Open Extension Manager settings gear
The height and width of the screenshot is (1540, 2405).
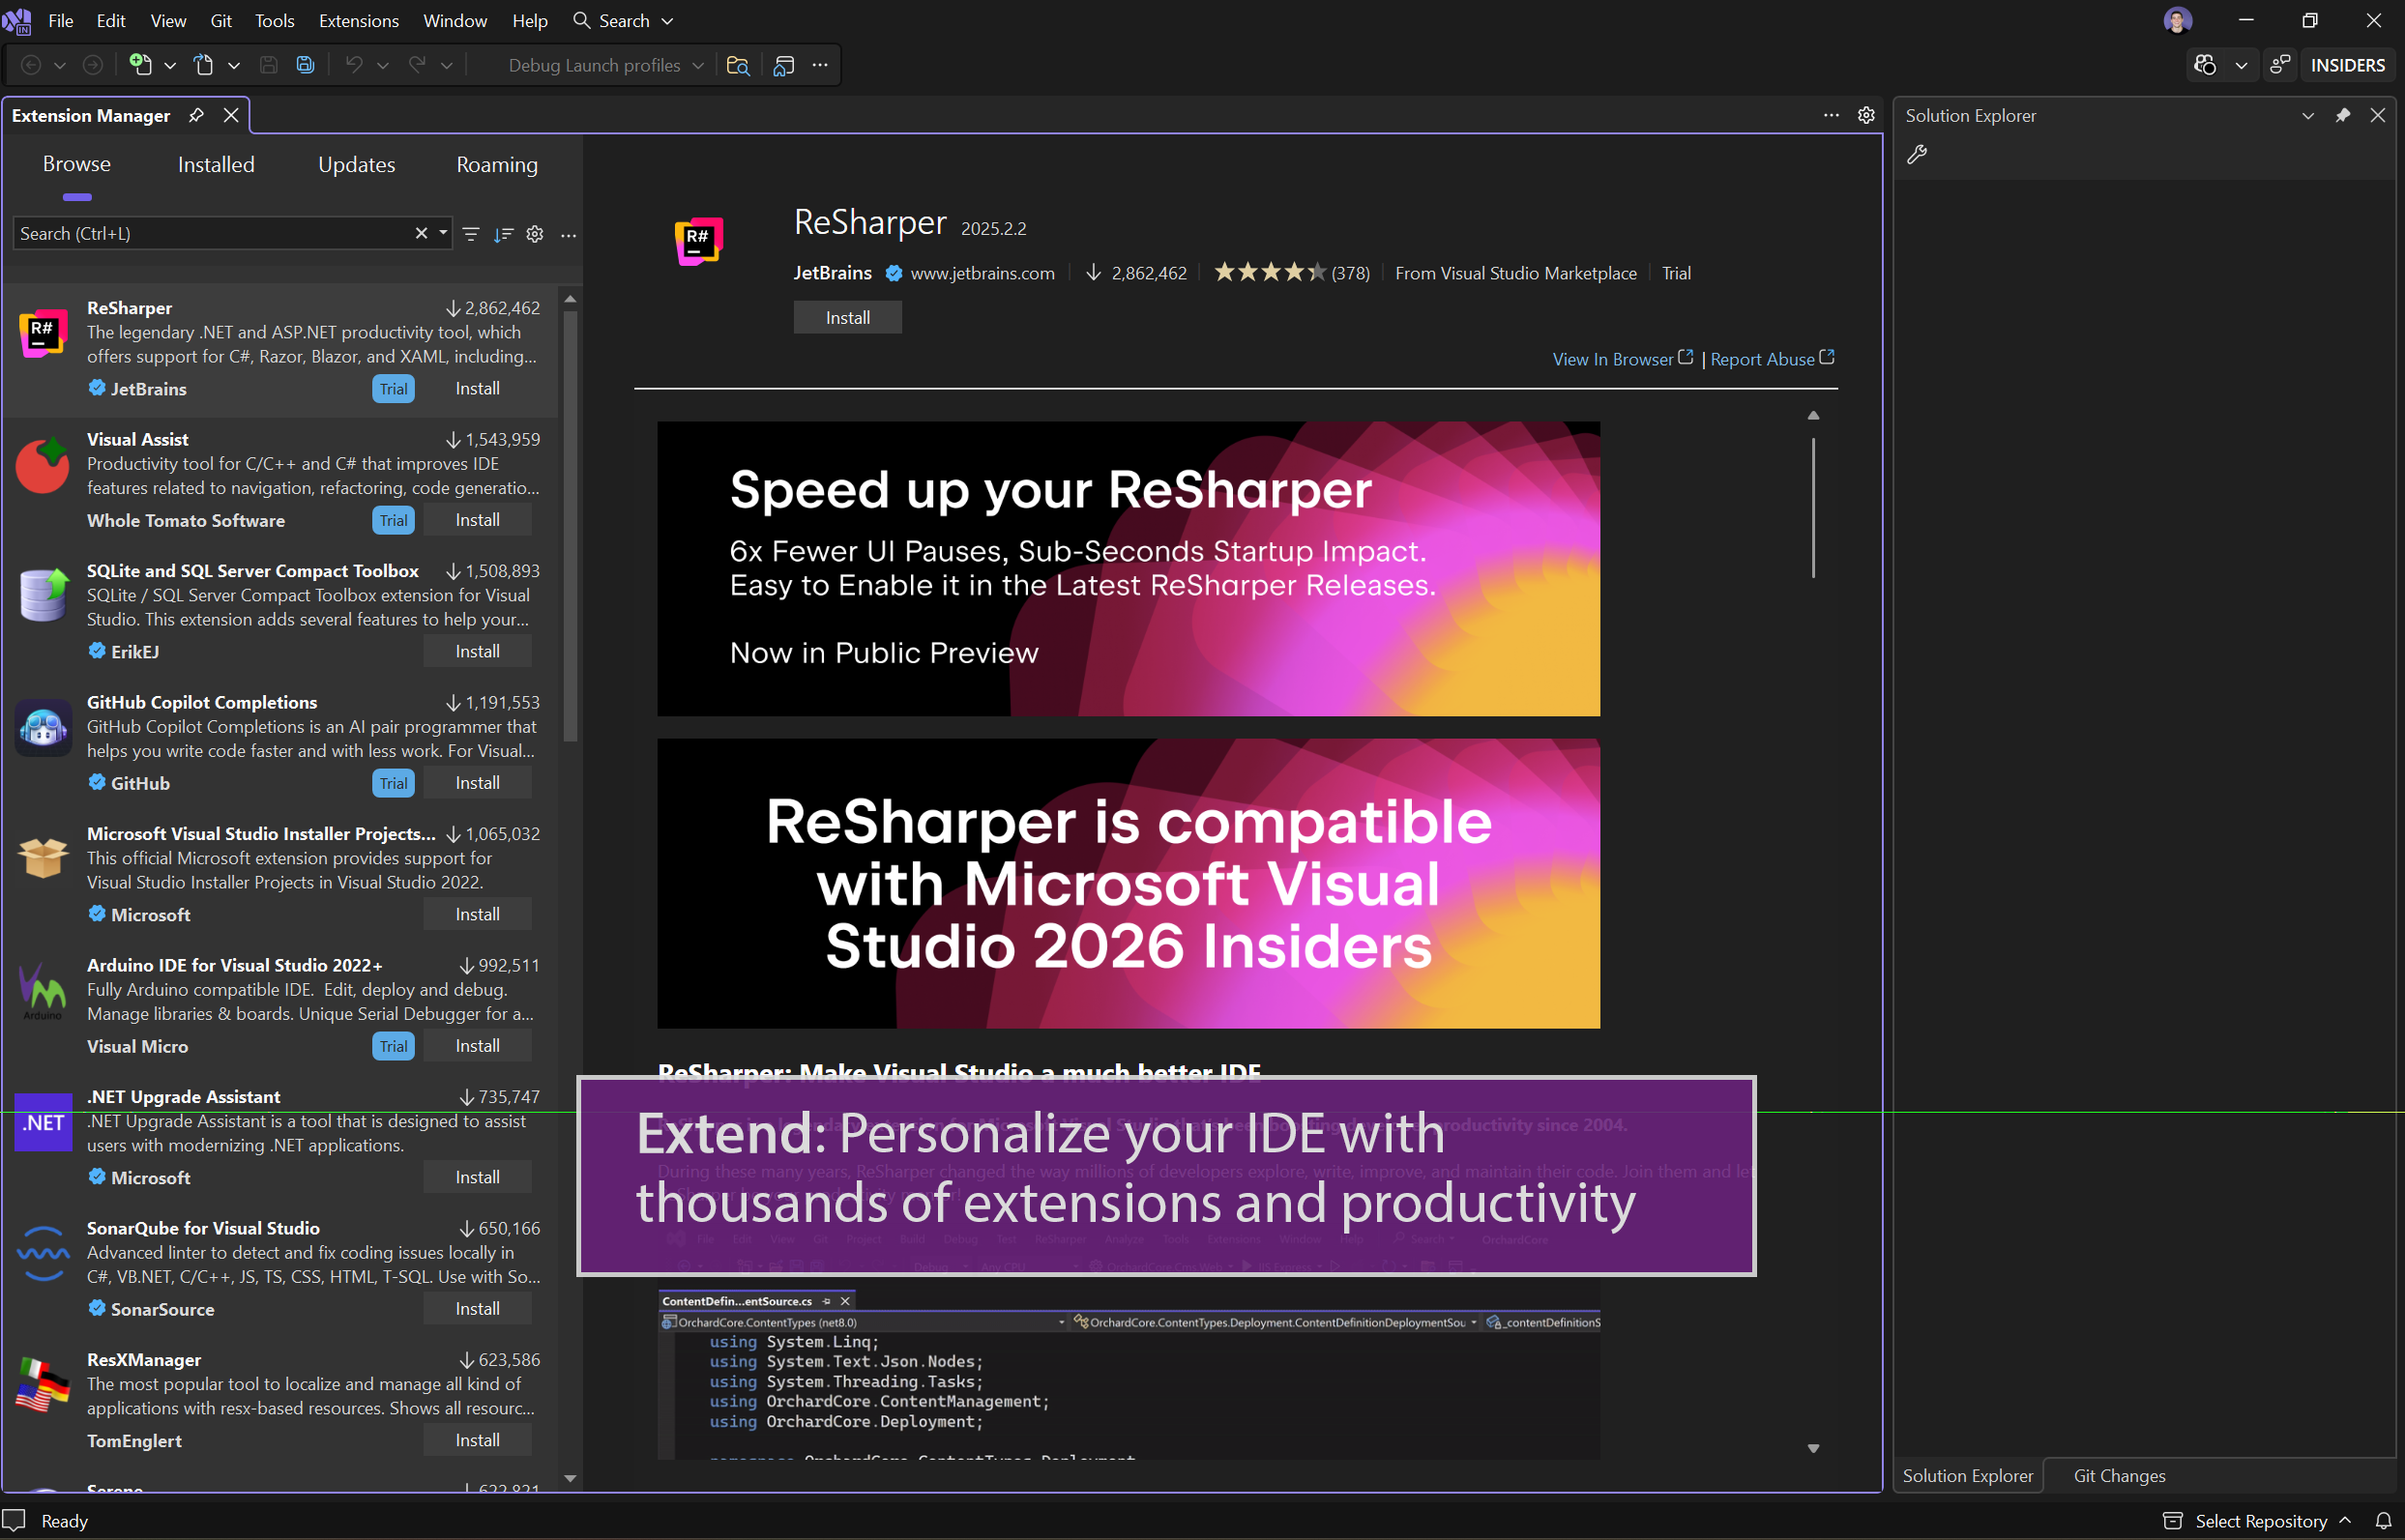[x=535, y=233]
